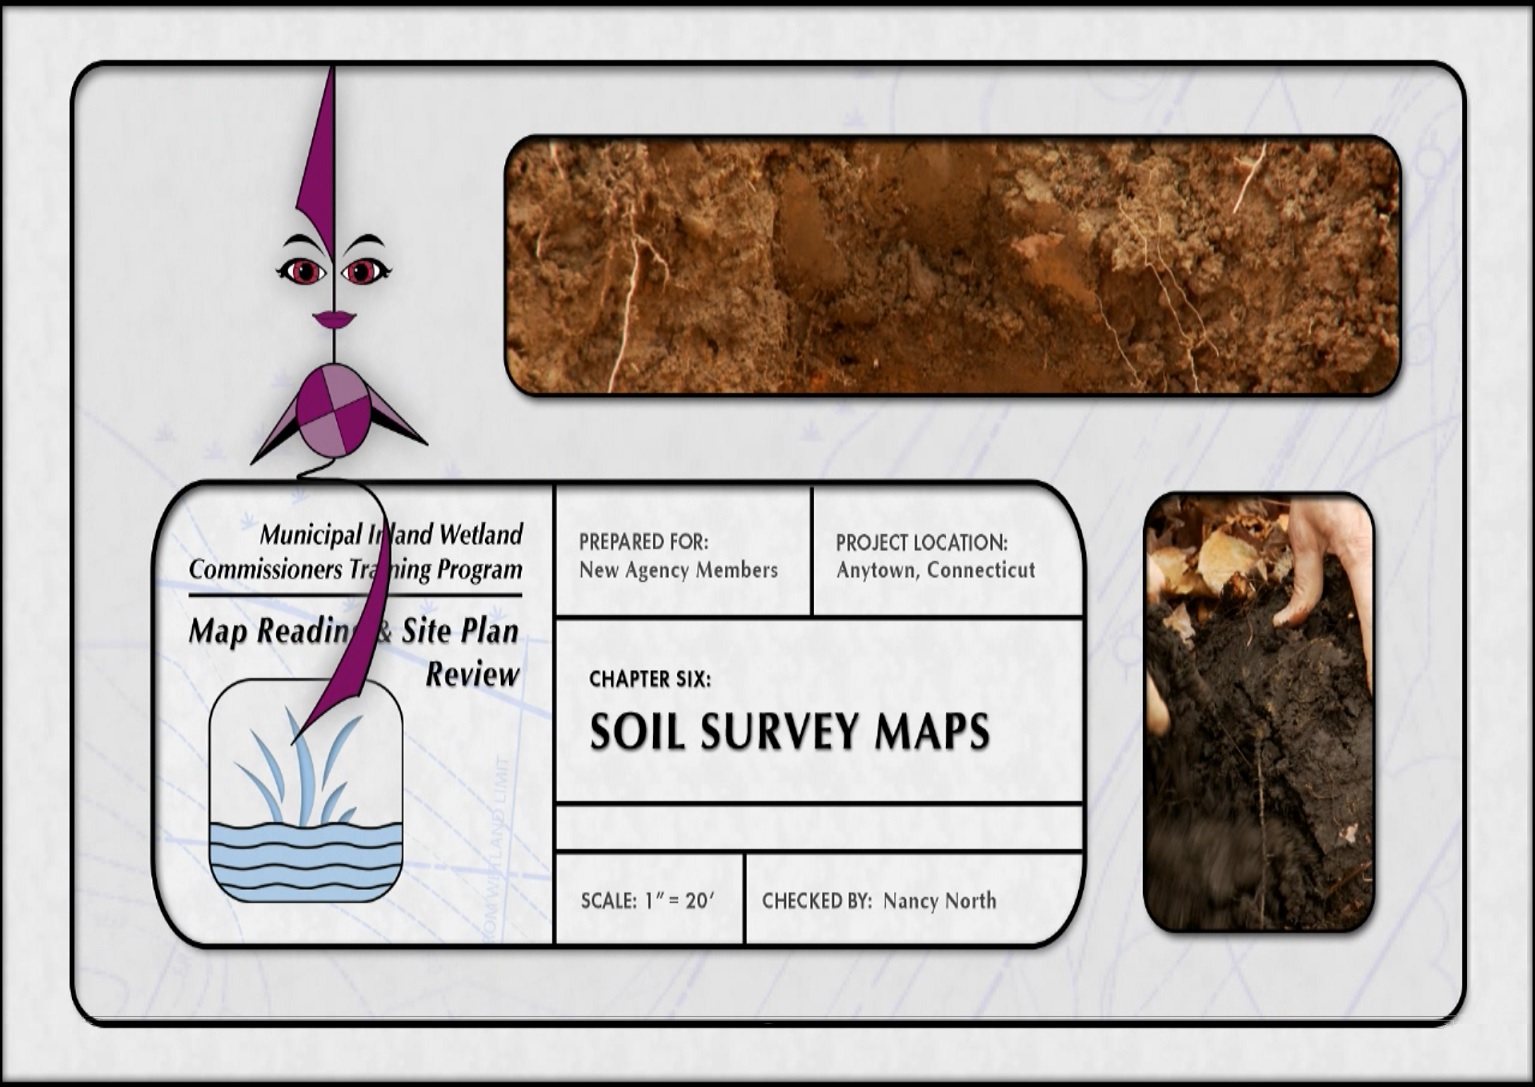Open the brown soil profile photo
1535x1087 pixels.
[x=951, y=266]
